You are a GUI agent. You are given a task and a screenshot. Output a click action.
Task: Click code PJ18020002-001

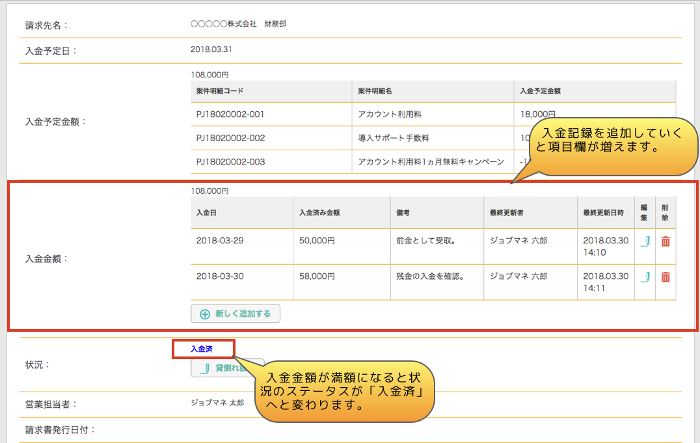coord(230,114)
